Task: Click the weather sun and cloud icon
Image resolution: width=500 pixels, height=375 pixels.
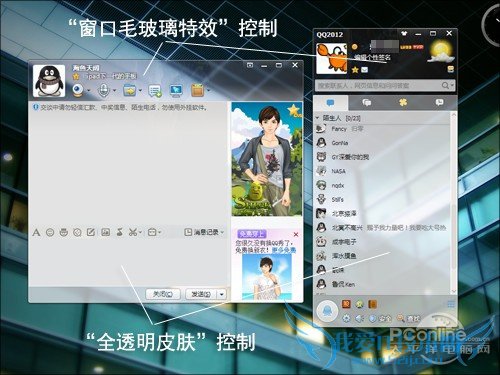Action: coord(441,52)
